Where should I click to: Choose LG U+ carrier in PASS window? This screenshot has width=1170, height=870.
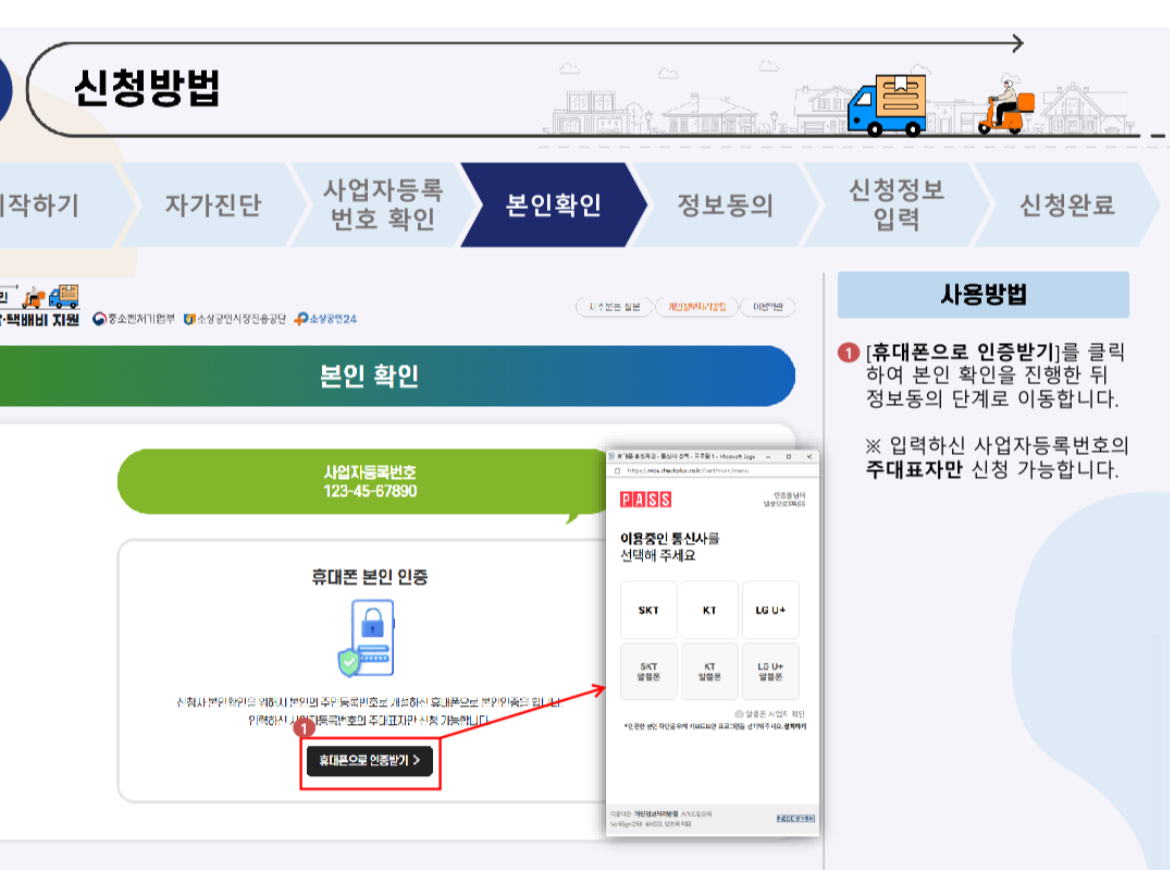point(770,610)
